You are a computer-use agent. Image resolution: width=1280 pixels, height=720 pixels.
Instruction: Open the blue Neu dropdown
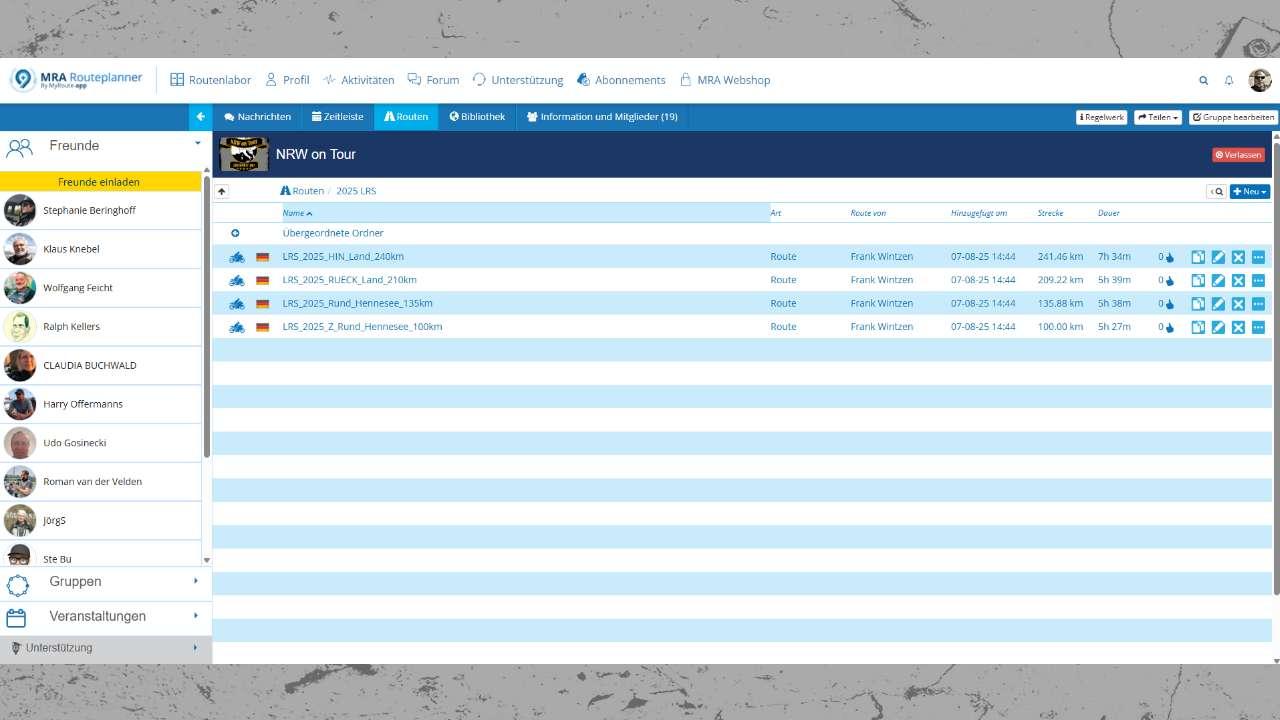(x=1249, y=191)
